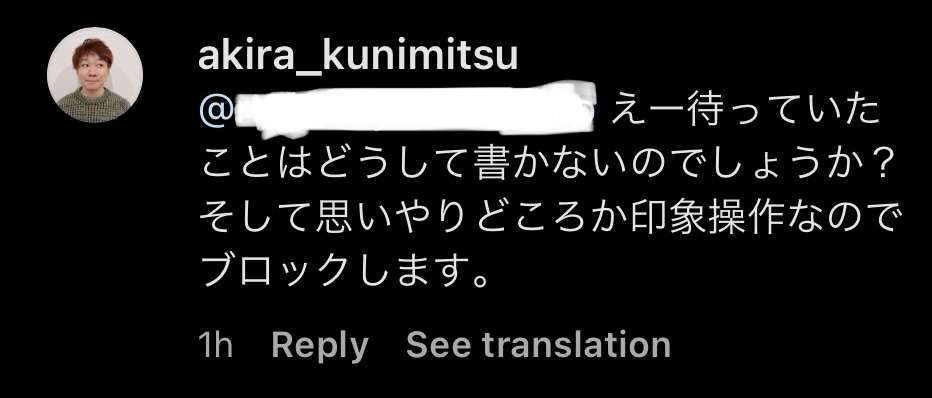Tap the Reply button
932x398 pixels.
320,346
